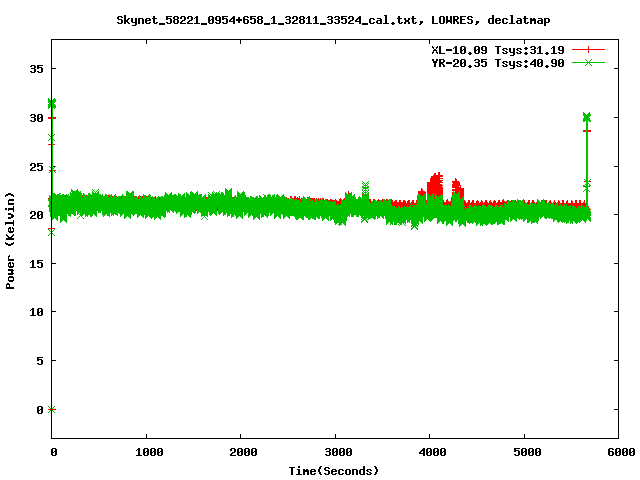Click the y-axis tick label 5
The width and height of the screenshot is (640, 480).
[x=40, y=361]
